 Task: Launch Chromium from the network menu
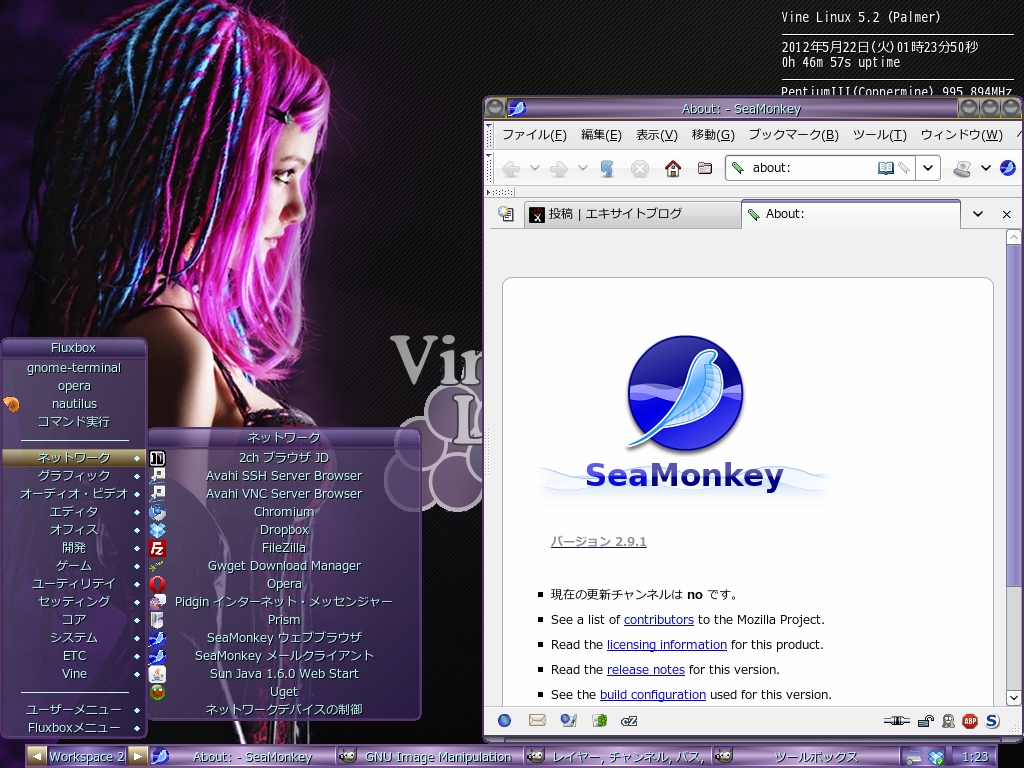point(284,512)
